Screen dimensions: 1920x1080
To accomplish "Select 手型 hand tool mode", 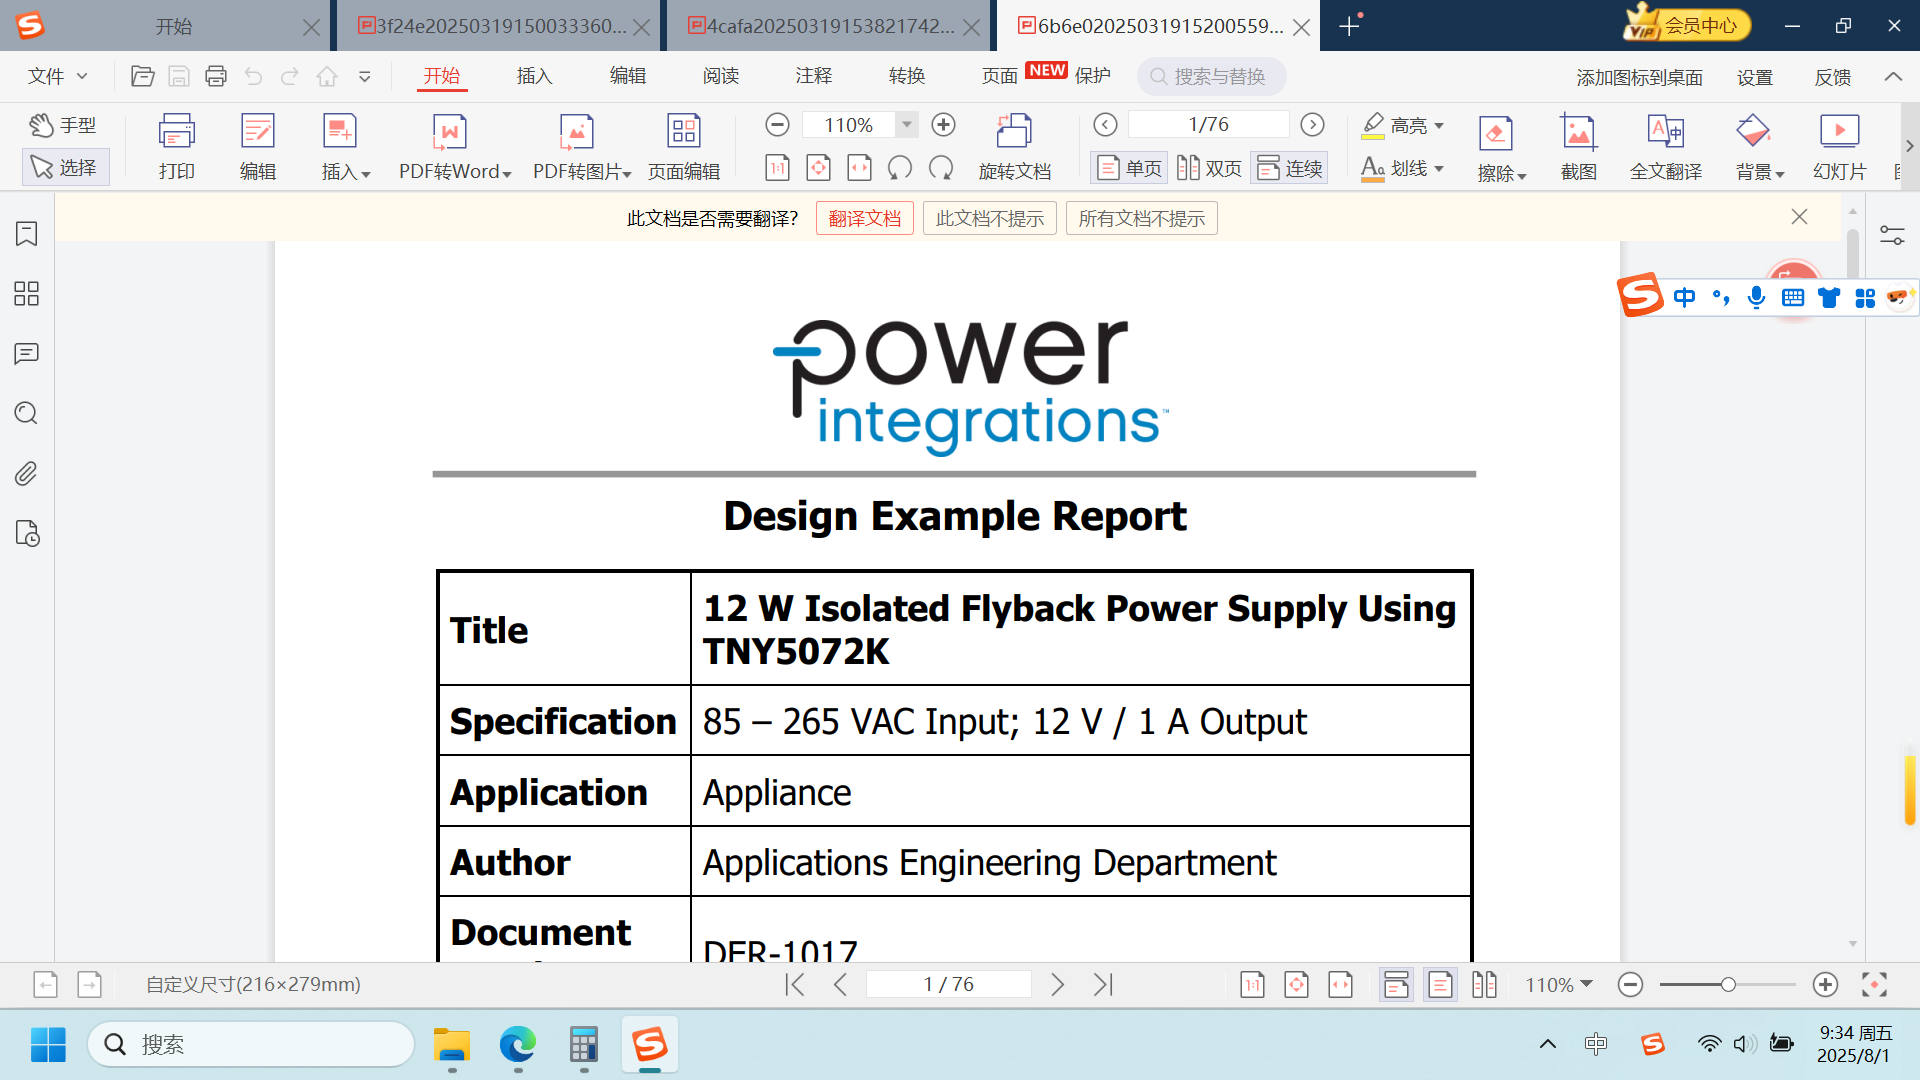I will point(63,125).
